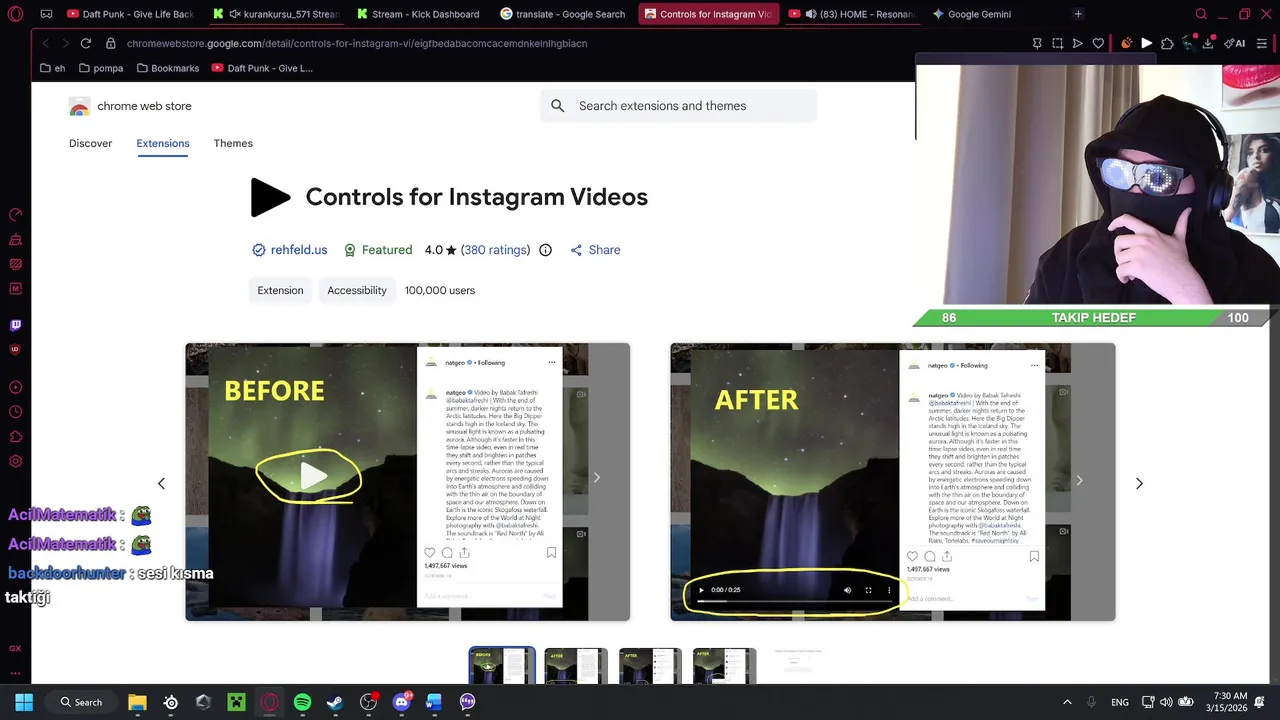This screenshot has height=720, width=1280.
Task: Switch to the Daft Punk YouTube tab
Action: [129, 14]
